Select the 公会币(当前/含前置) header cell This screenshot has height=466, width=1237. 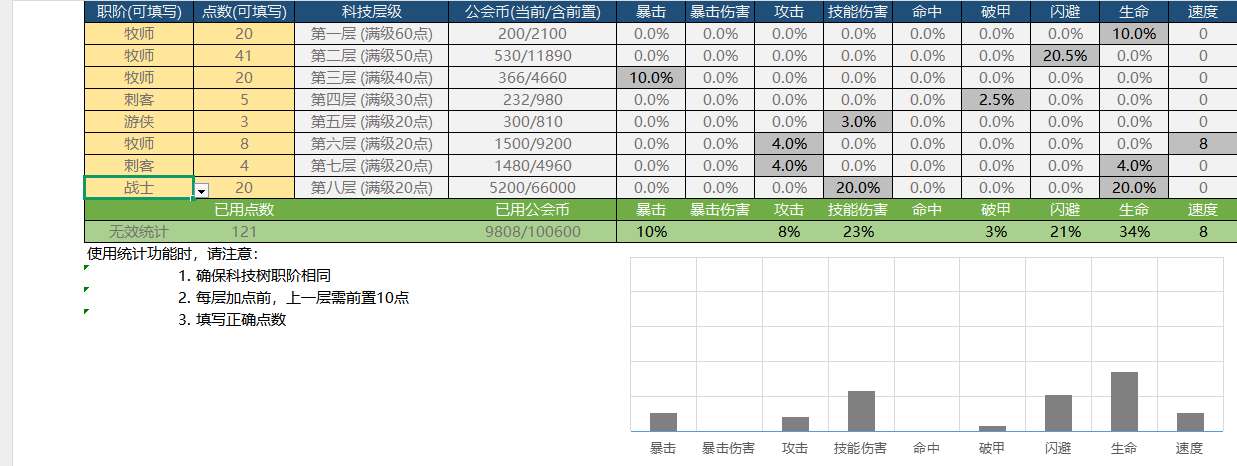533,11
